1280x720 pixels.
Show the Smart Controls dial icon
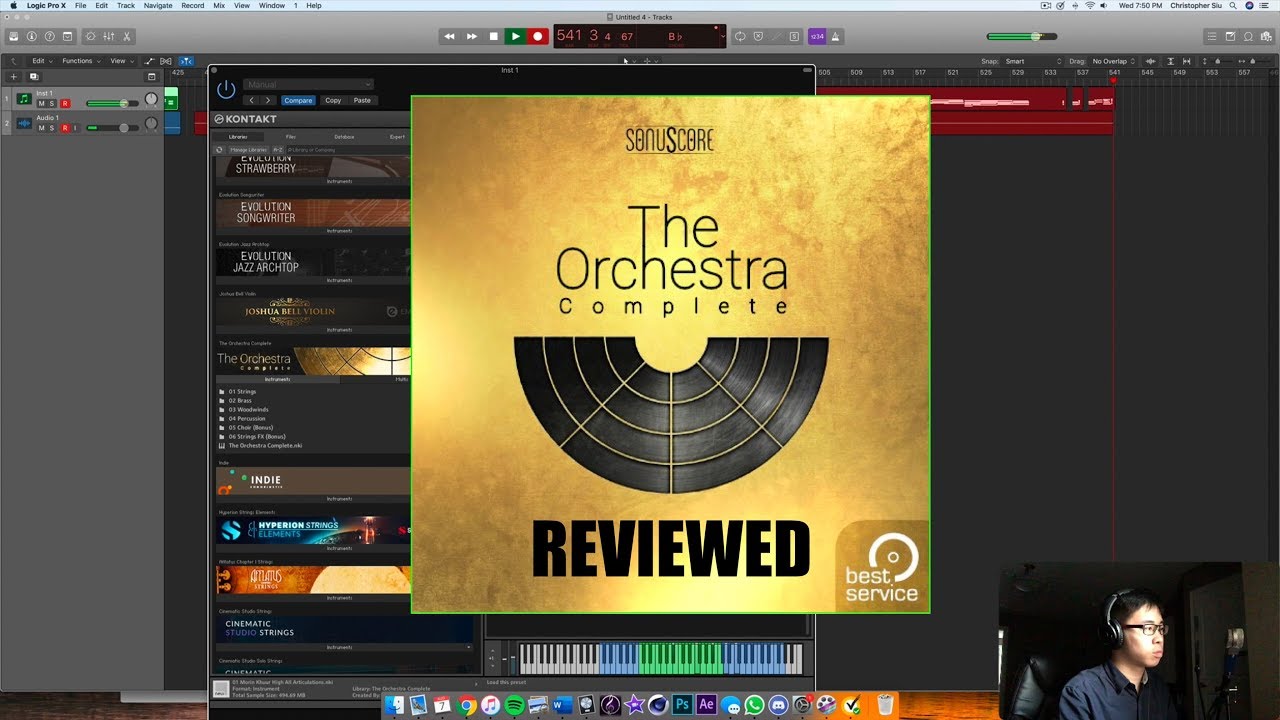[91, 36]
